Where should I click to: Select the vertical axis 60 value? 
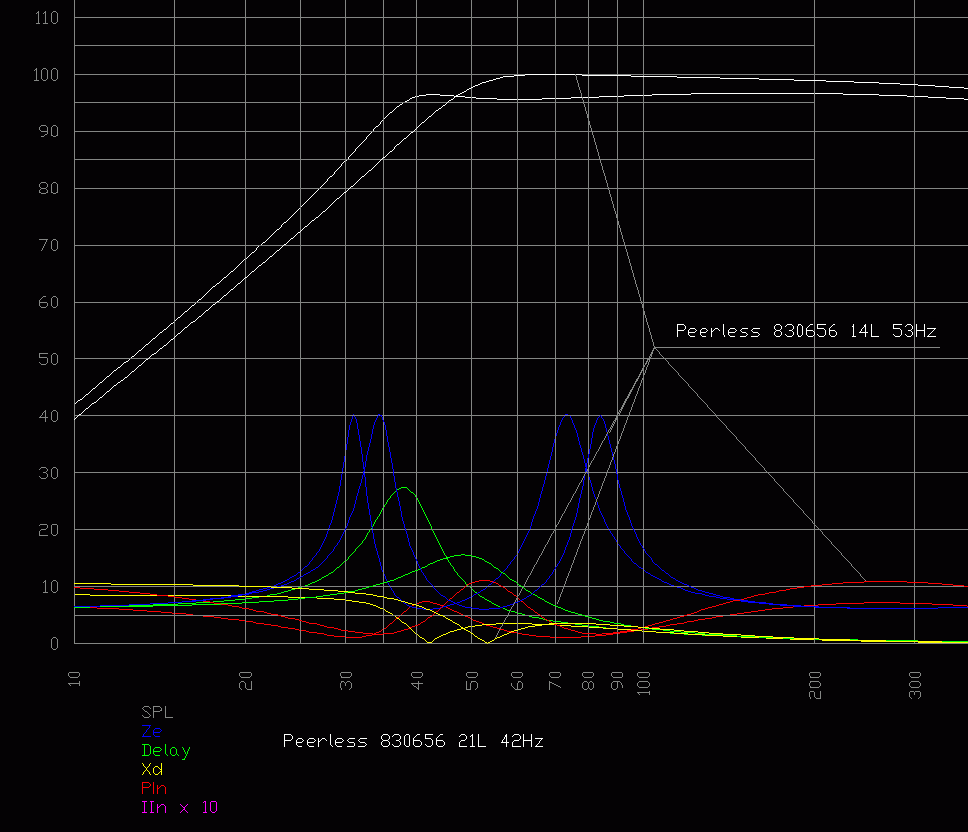49,302
